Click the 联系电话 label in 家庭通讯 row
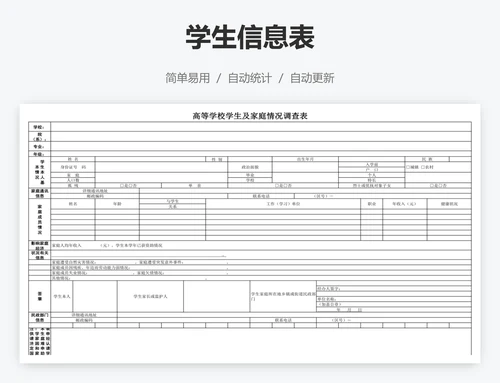 (261, 196)
